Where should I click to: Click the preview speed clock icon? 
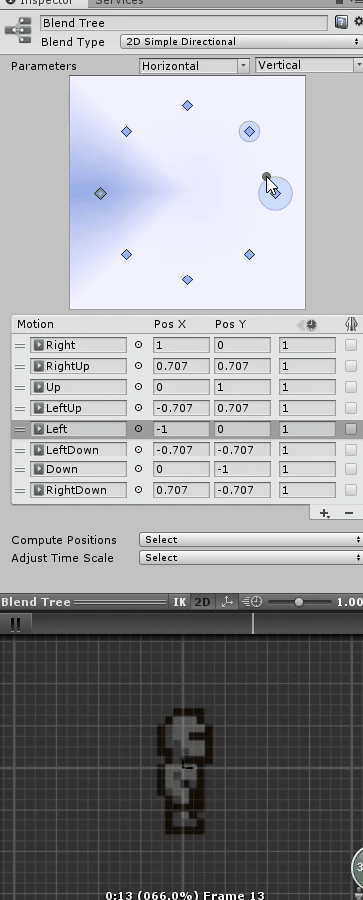[x=252, y=602]
